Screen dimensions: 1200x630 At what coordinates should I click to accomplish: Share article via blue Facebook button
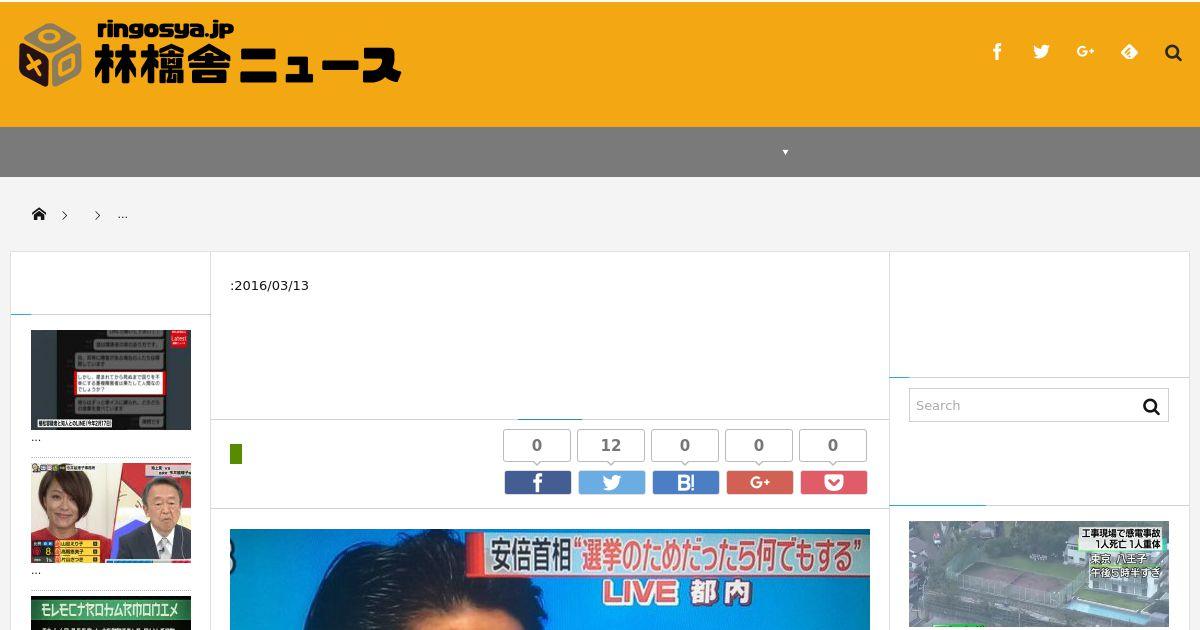538,483
